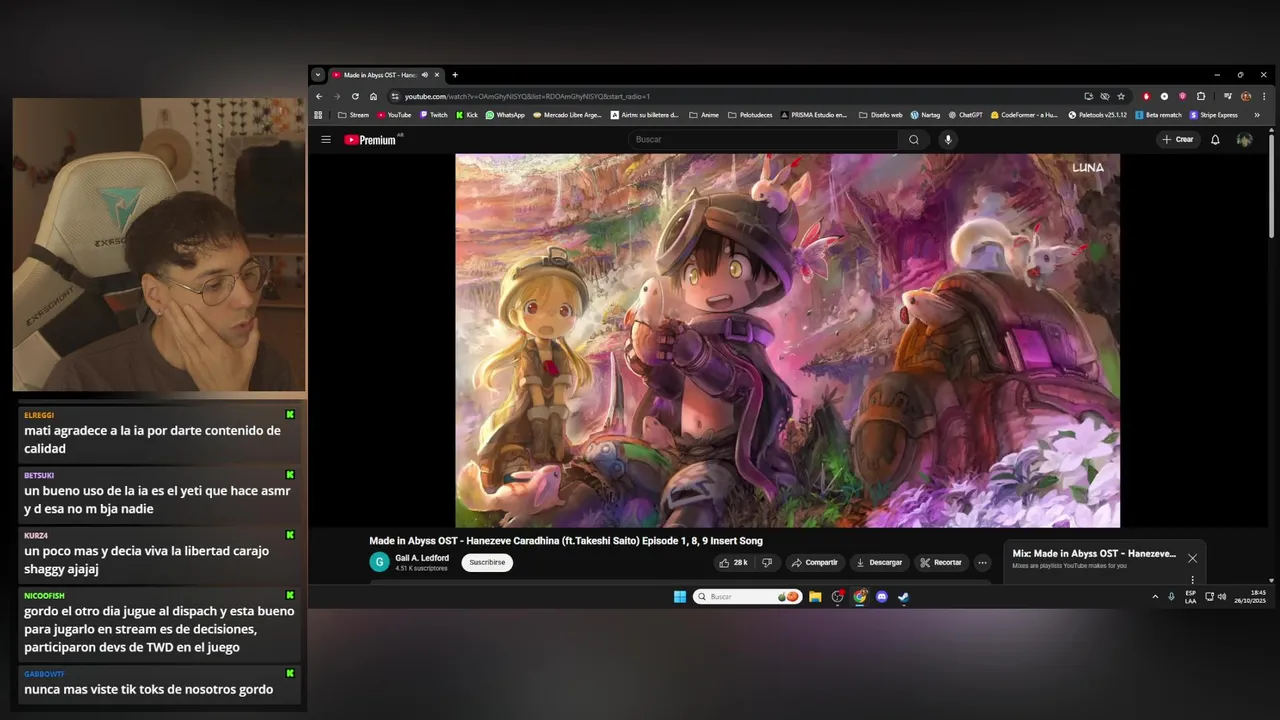Reload the YouTube page
This screenshot has height=720, width=1280.
pos(355,96)
